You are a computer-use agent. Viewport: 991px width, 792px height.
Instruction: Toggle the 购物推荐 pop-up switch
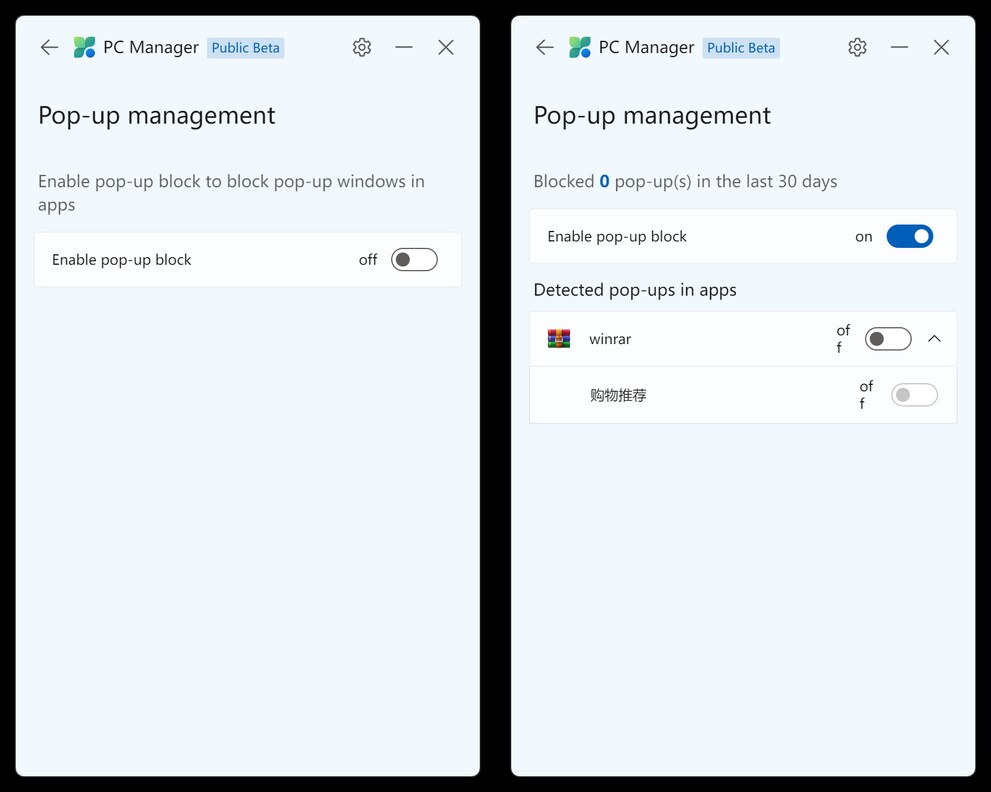point(915,395)
